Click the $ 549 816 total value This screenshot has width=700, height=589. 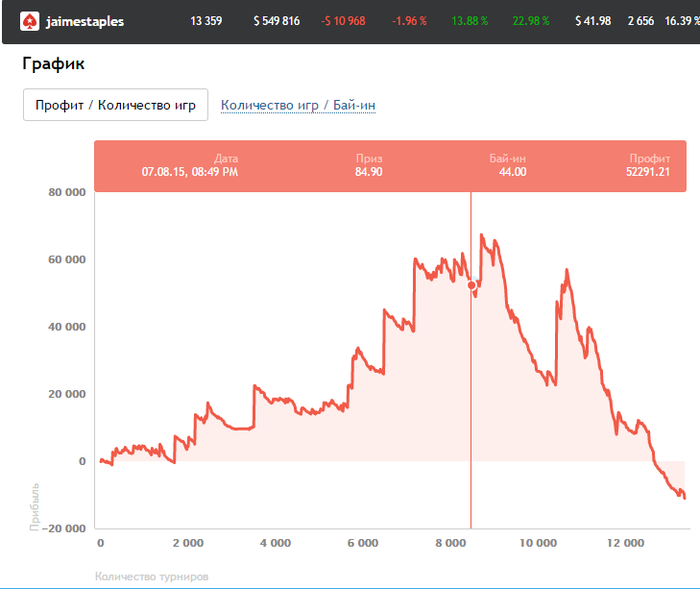click(277, 21)
